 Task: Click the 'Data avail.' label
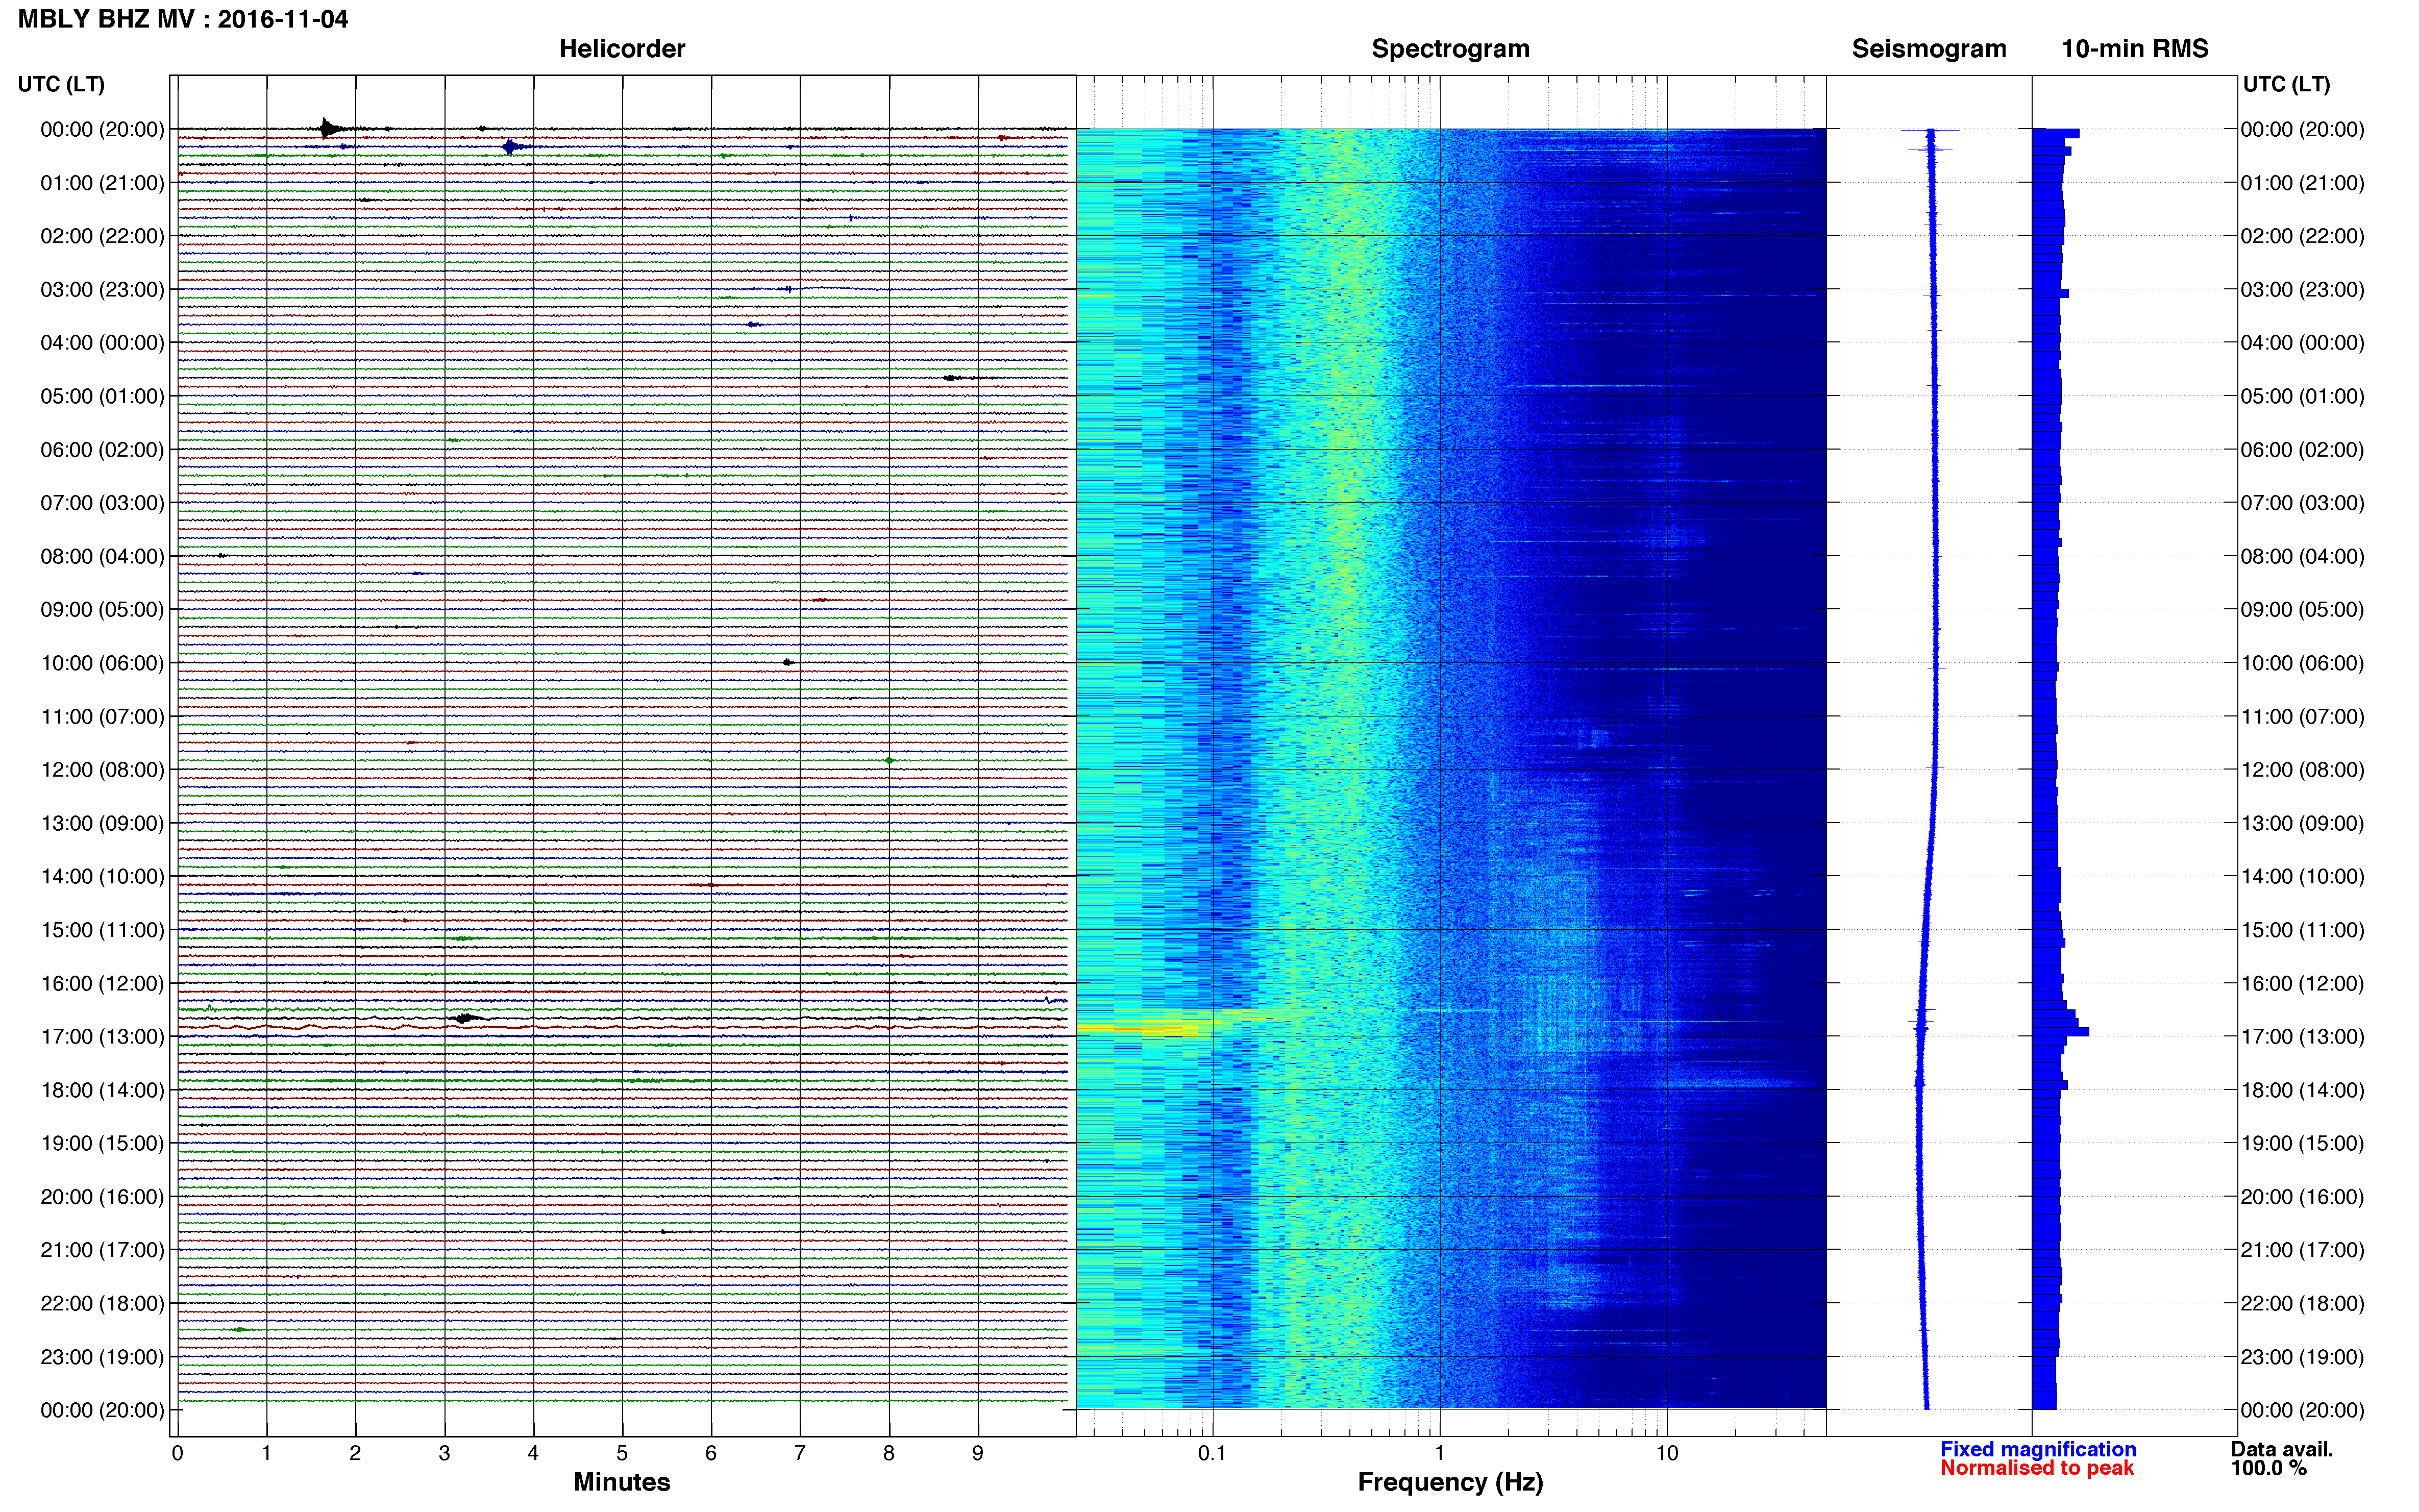click(x=2282, y=1449)
